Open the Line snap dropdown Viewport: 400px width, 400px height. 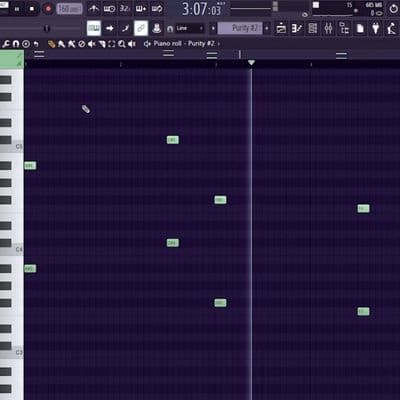[x=189, y=28]
